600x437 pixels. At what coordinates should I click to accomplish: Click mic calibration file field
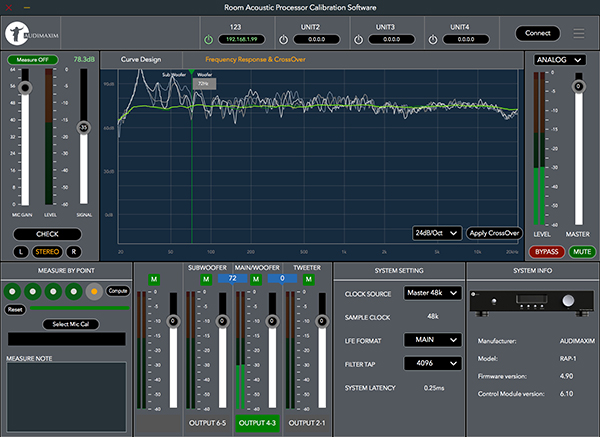67,339
